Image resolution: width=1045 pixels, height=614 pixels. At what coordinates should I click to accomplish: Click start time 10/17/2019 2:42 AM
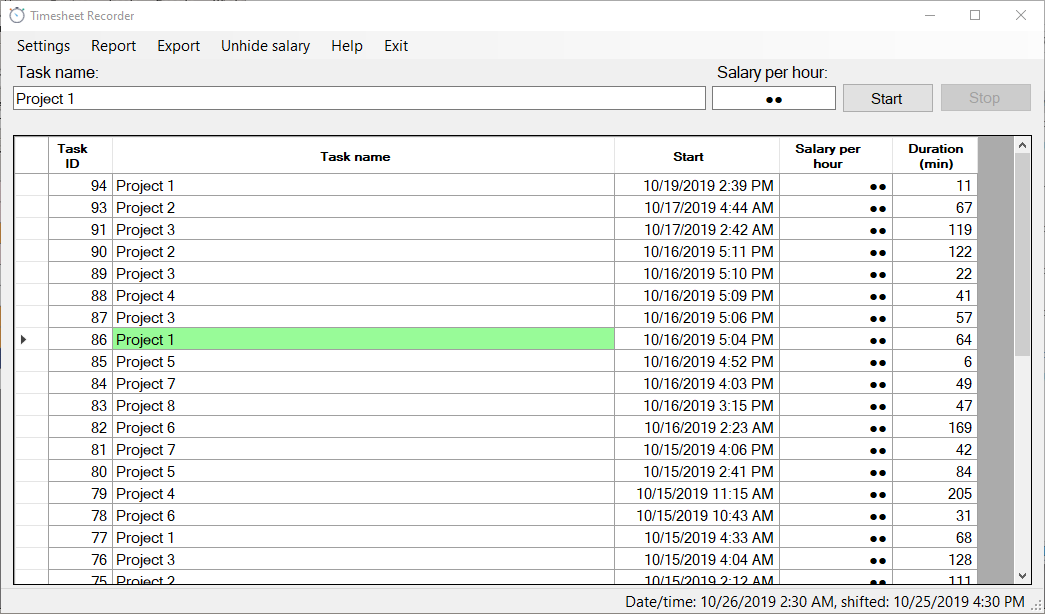[697, 229]
